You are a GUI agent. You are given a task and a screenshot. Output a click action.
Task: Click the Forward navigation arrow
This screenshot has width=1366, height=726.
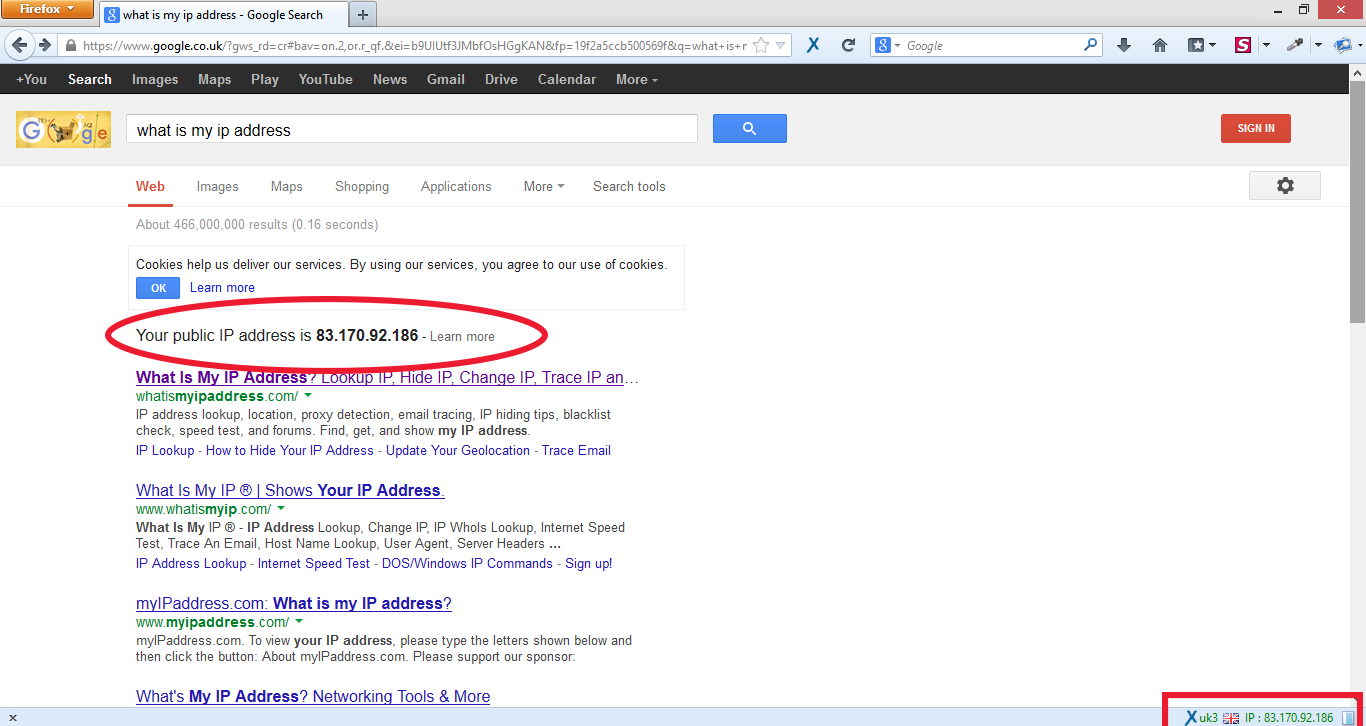click(x=45, y=45)
